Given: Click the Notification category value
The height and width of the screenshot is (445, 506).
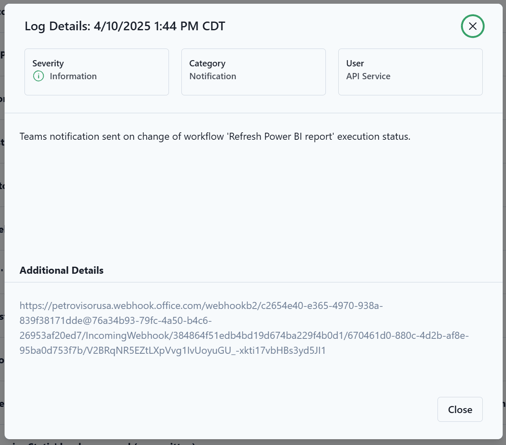Looking at the screenshot, I should point(213,76).
